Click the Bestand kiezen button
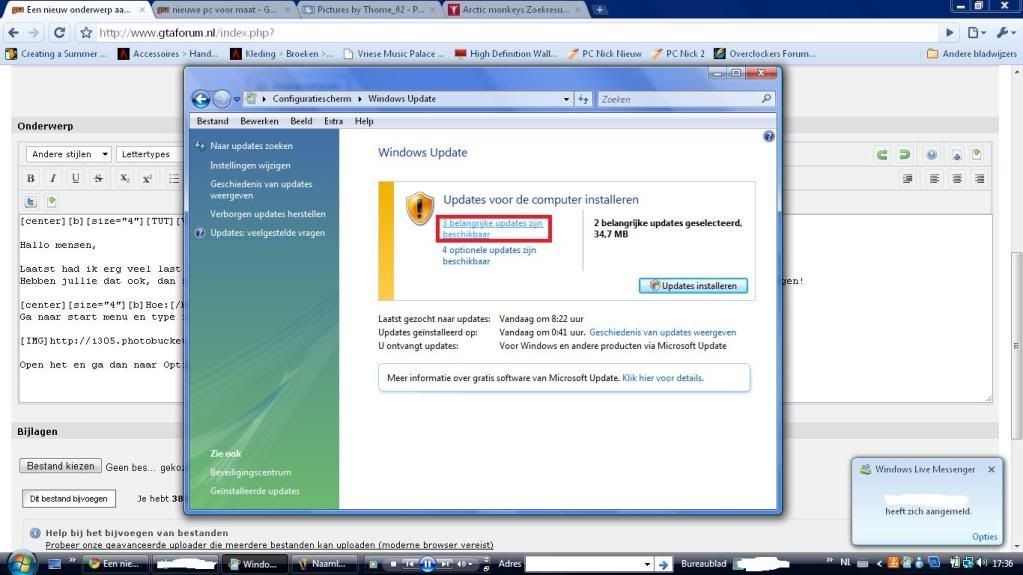 tap(61, 466)
